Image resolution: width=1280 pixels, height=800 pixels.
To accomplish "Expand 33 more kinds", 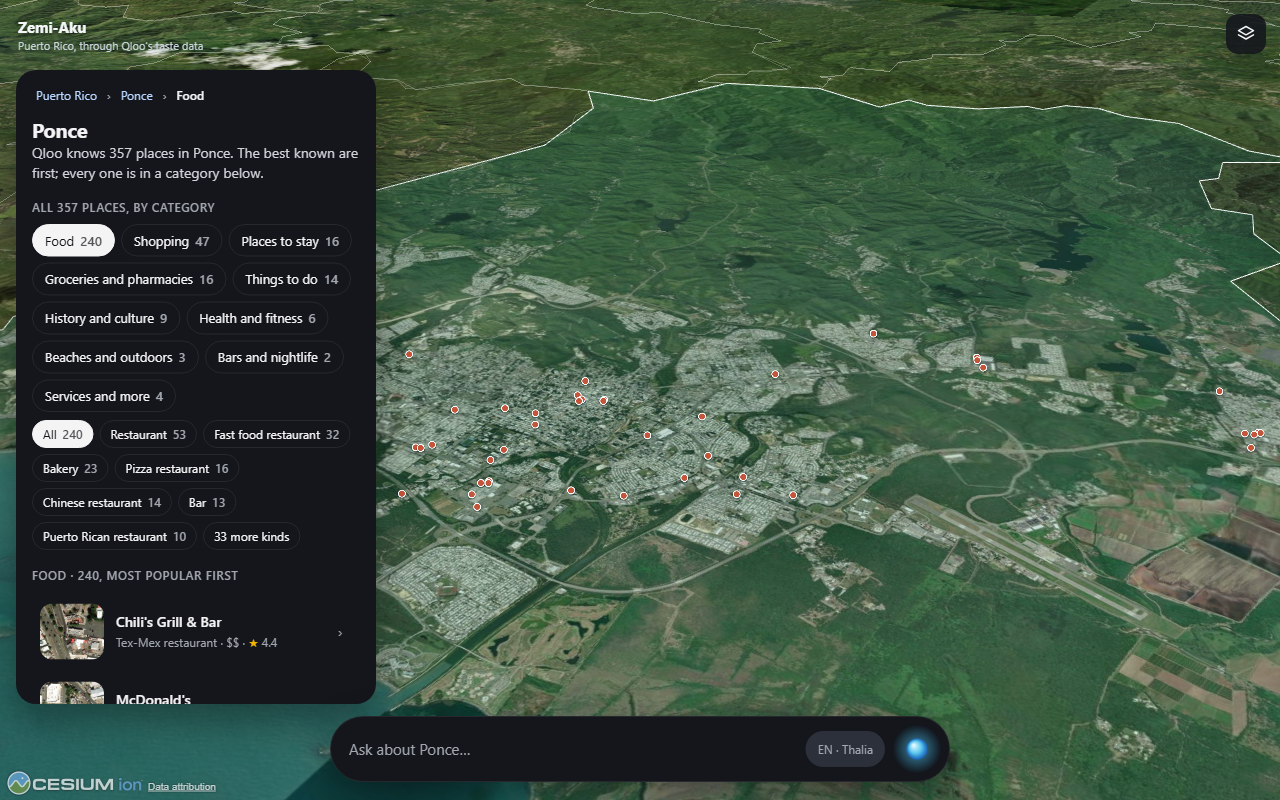I will (252, 537).
